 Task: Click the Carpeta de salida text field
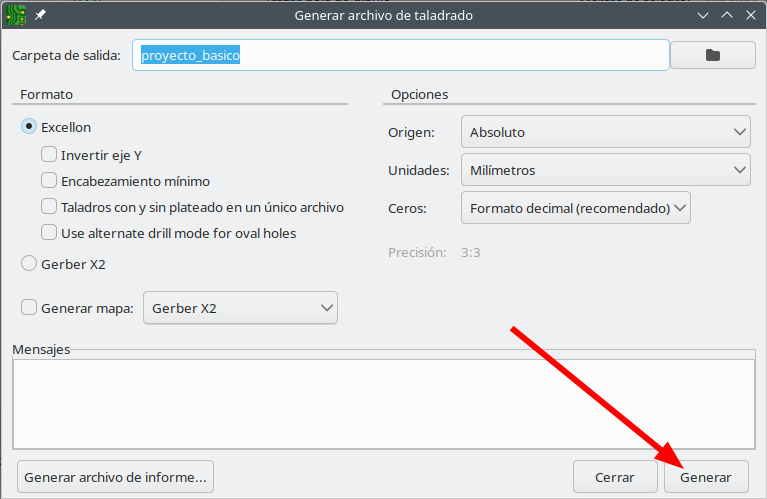click(x=400, y=56)
